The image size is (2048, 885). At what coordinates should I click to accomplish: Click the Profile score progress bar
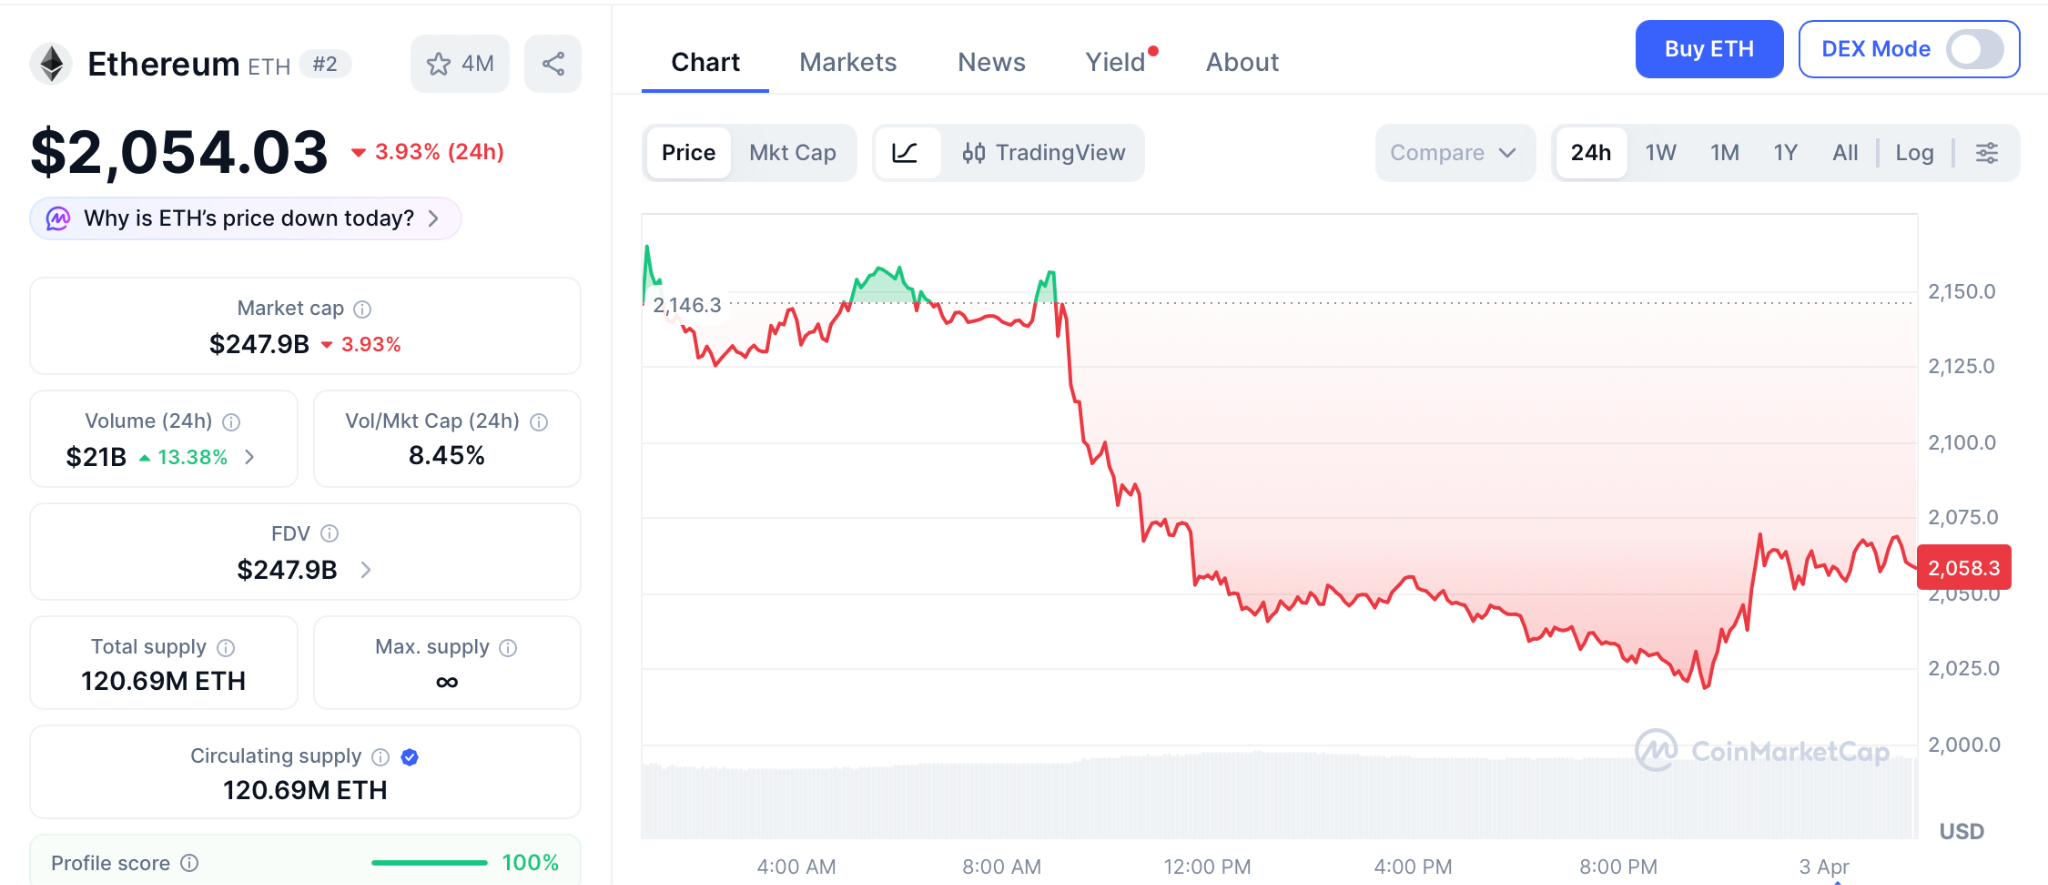[429, 863]
